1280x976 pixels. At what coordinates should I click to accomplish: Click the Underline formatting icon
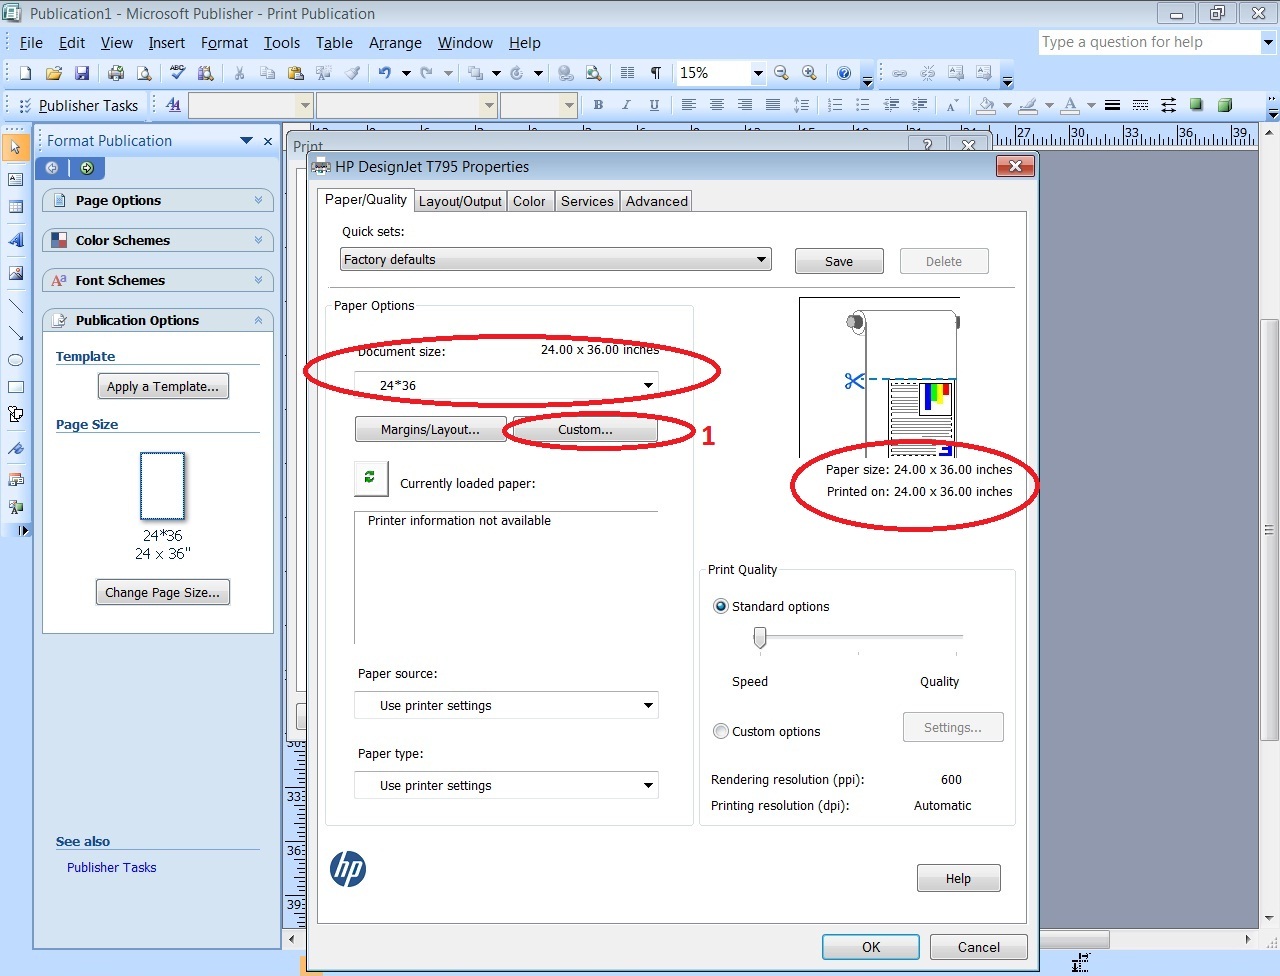[654, 105]
